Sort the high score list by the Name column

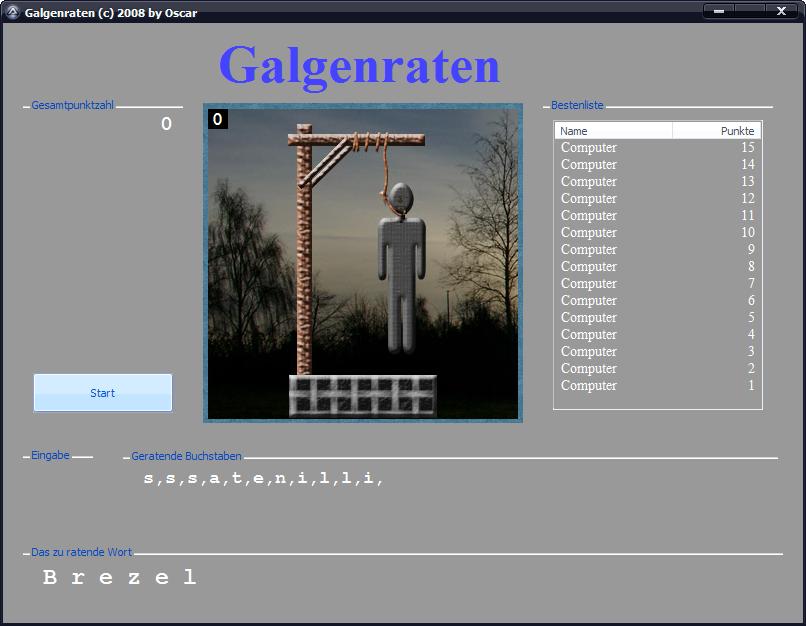(x=613, y=131)
